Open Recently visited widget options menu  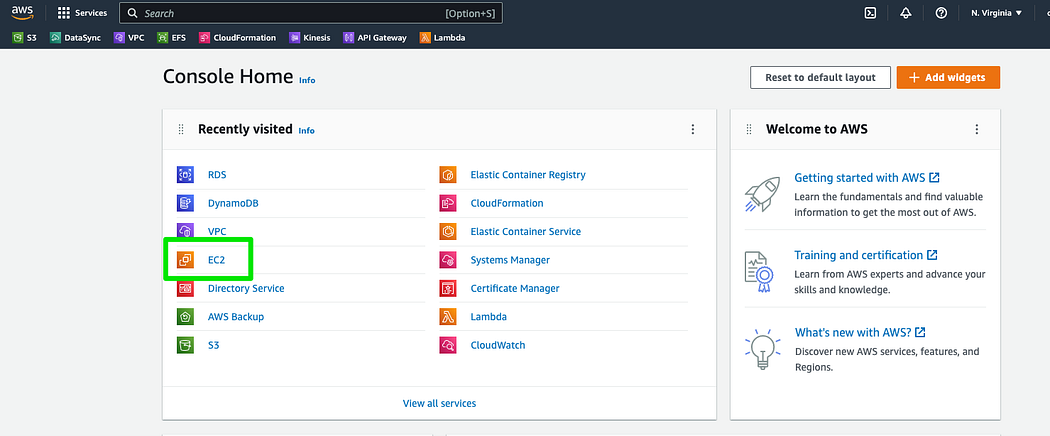pyautogui.click(x=693, y=129)
